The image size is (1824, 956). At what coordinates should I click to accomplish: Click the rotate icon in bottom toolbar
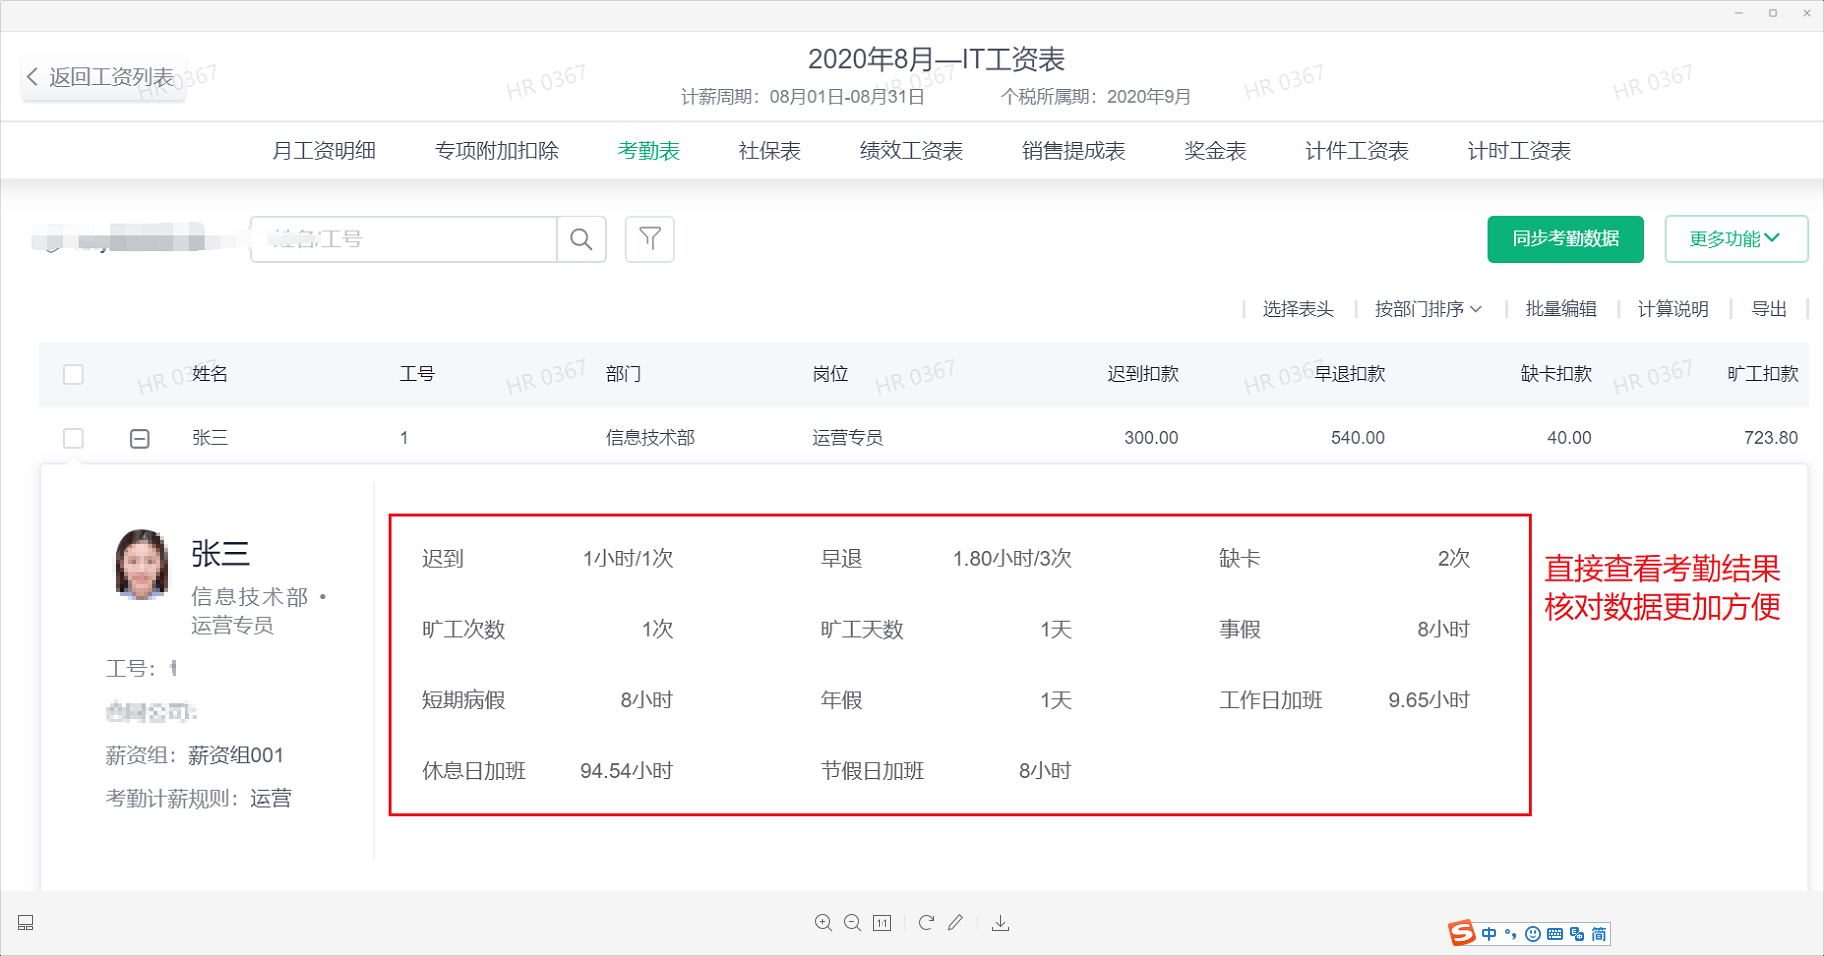tap(926, 923)
